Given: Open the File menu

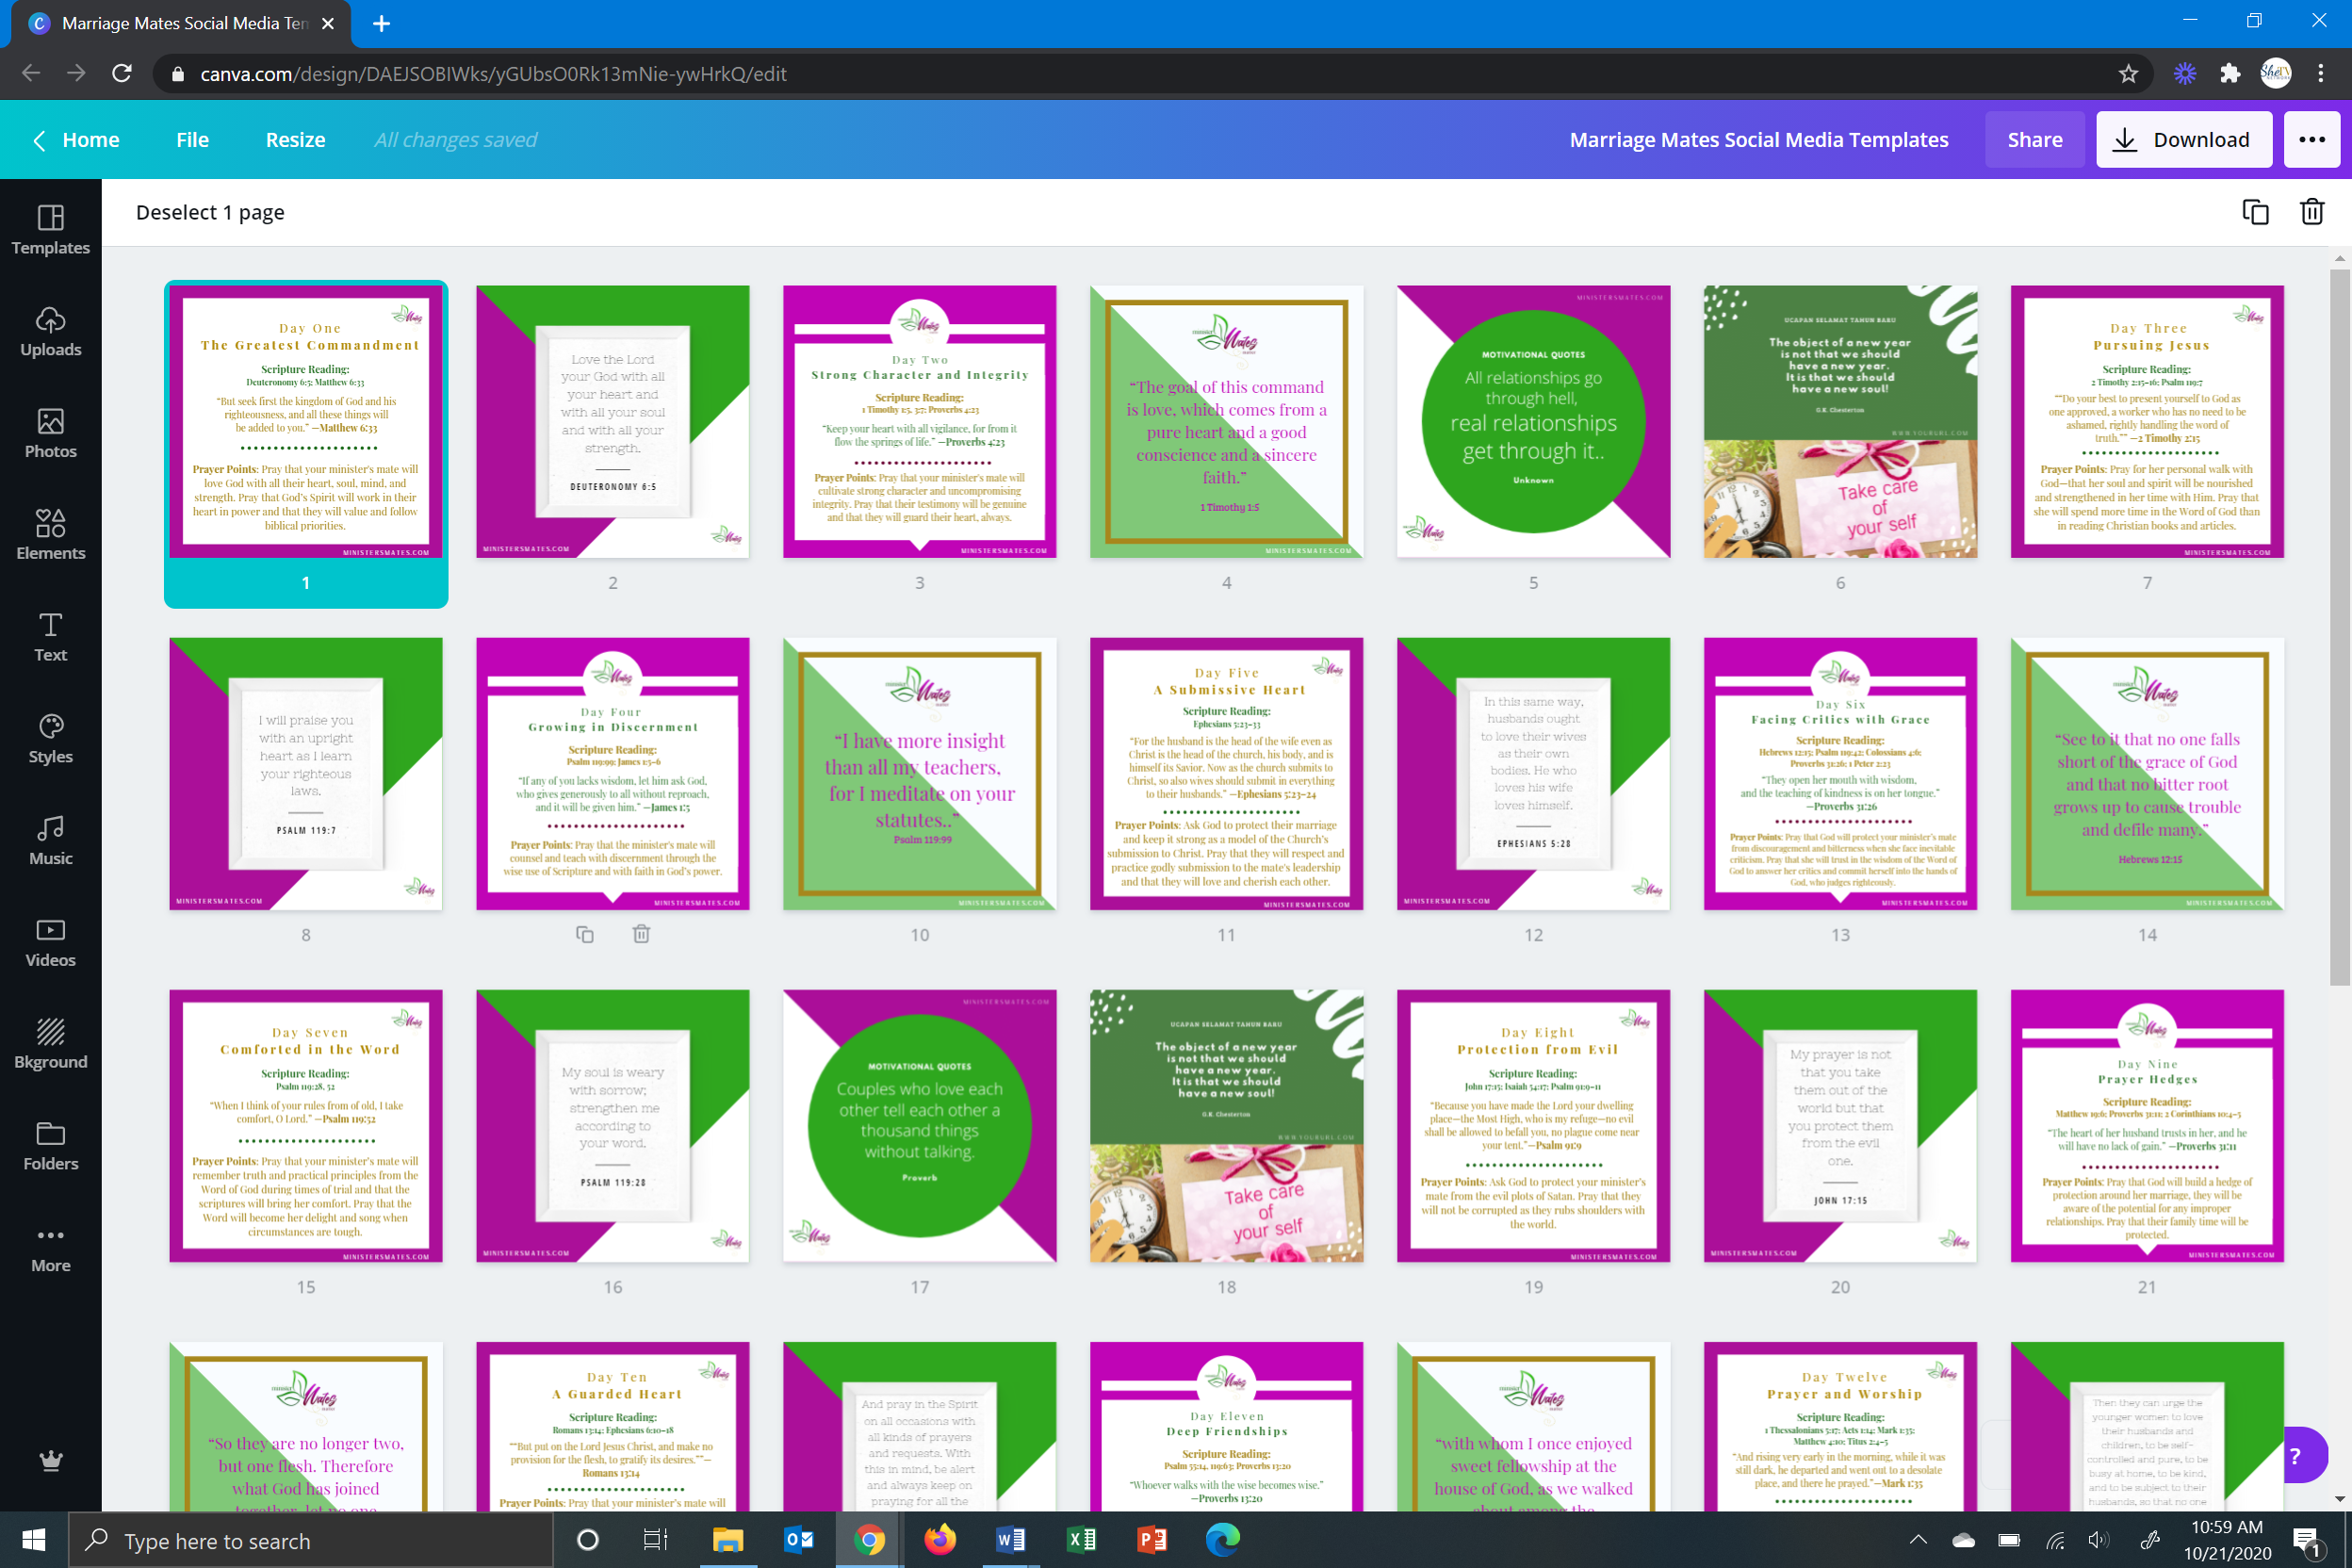Looking at the screenshot, I should coord(192,140).
